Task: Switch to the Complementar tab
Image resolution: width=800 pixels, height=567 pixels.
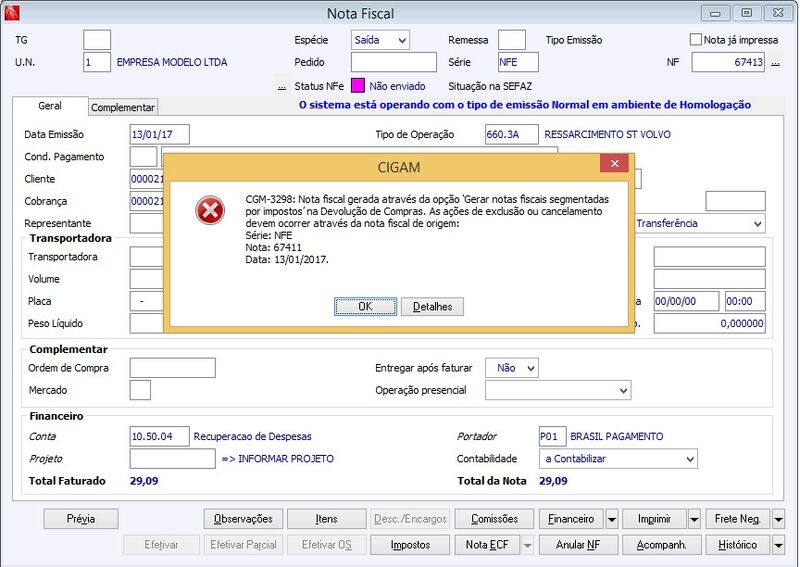Action: (123, 107)
